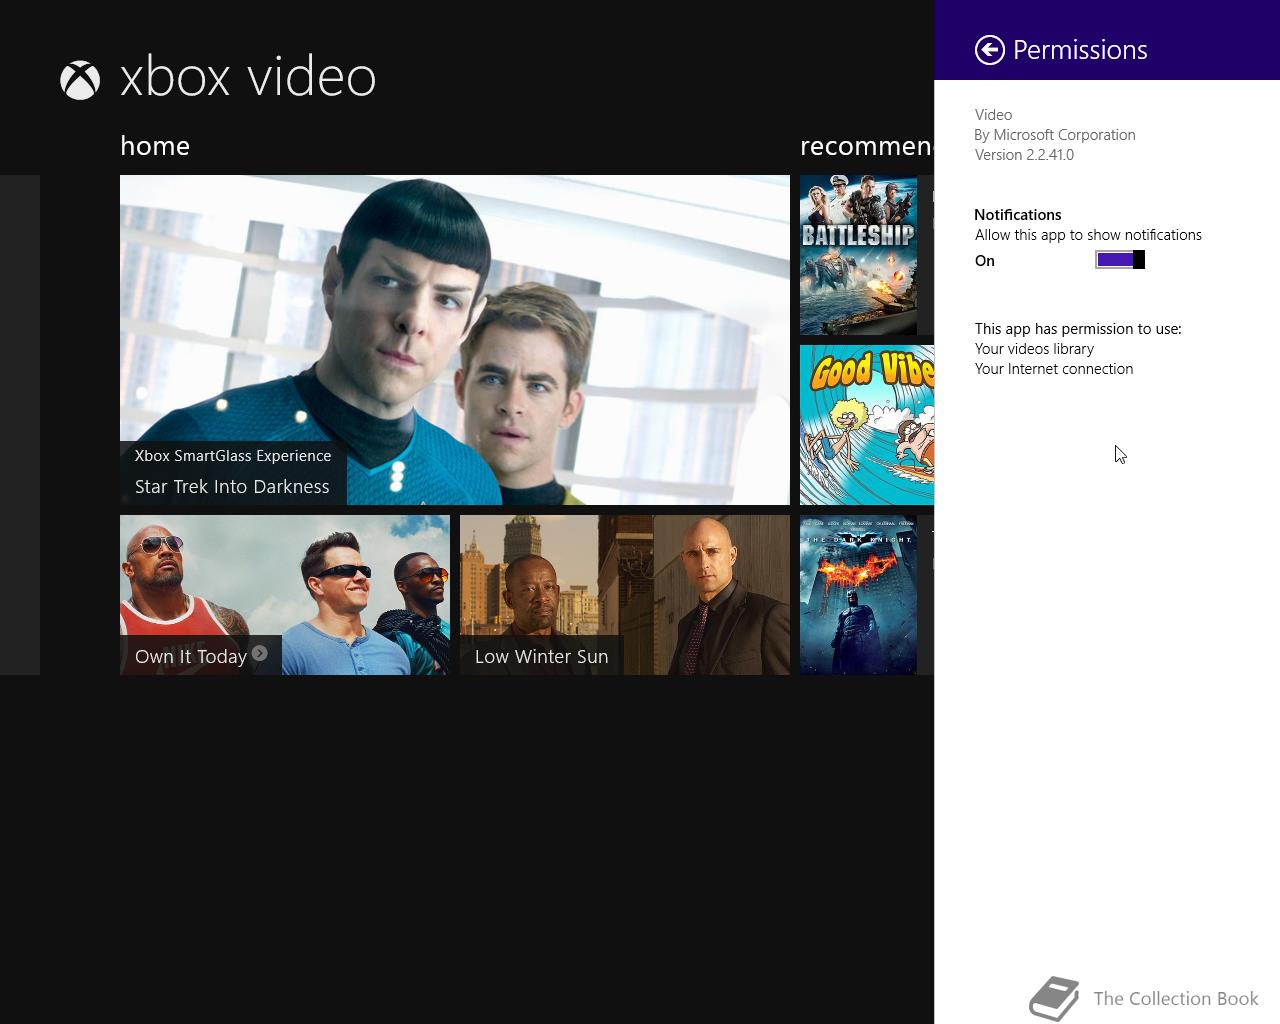
Task: Click the 'Video' app name text
Action: pos(993,115)
